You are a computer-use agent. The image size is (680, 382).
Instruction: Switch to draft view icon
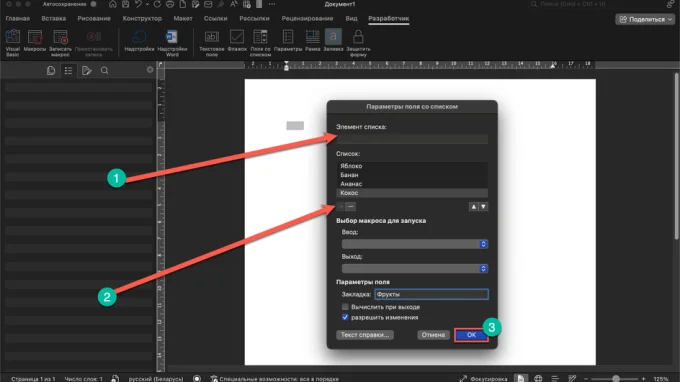(x=572, y=379)
